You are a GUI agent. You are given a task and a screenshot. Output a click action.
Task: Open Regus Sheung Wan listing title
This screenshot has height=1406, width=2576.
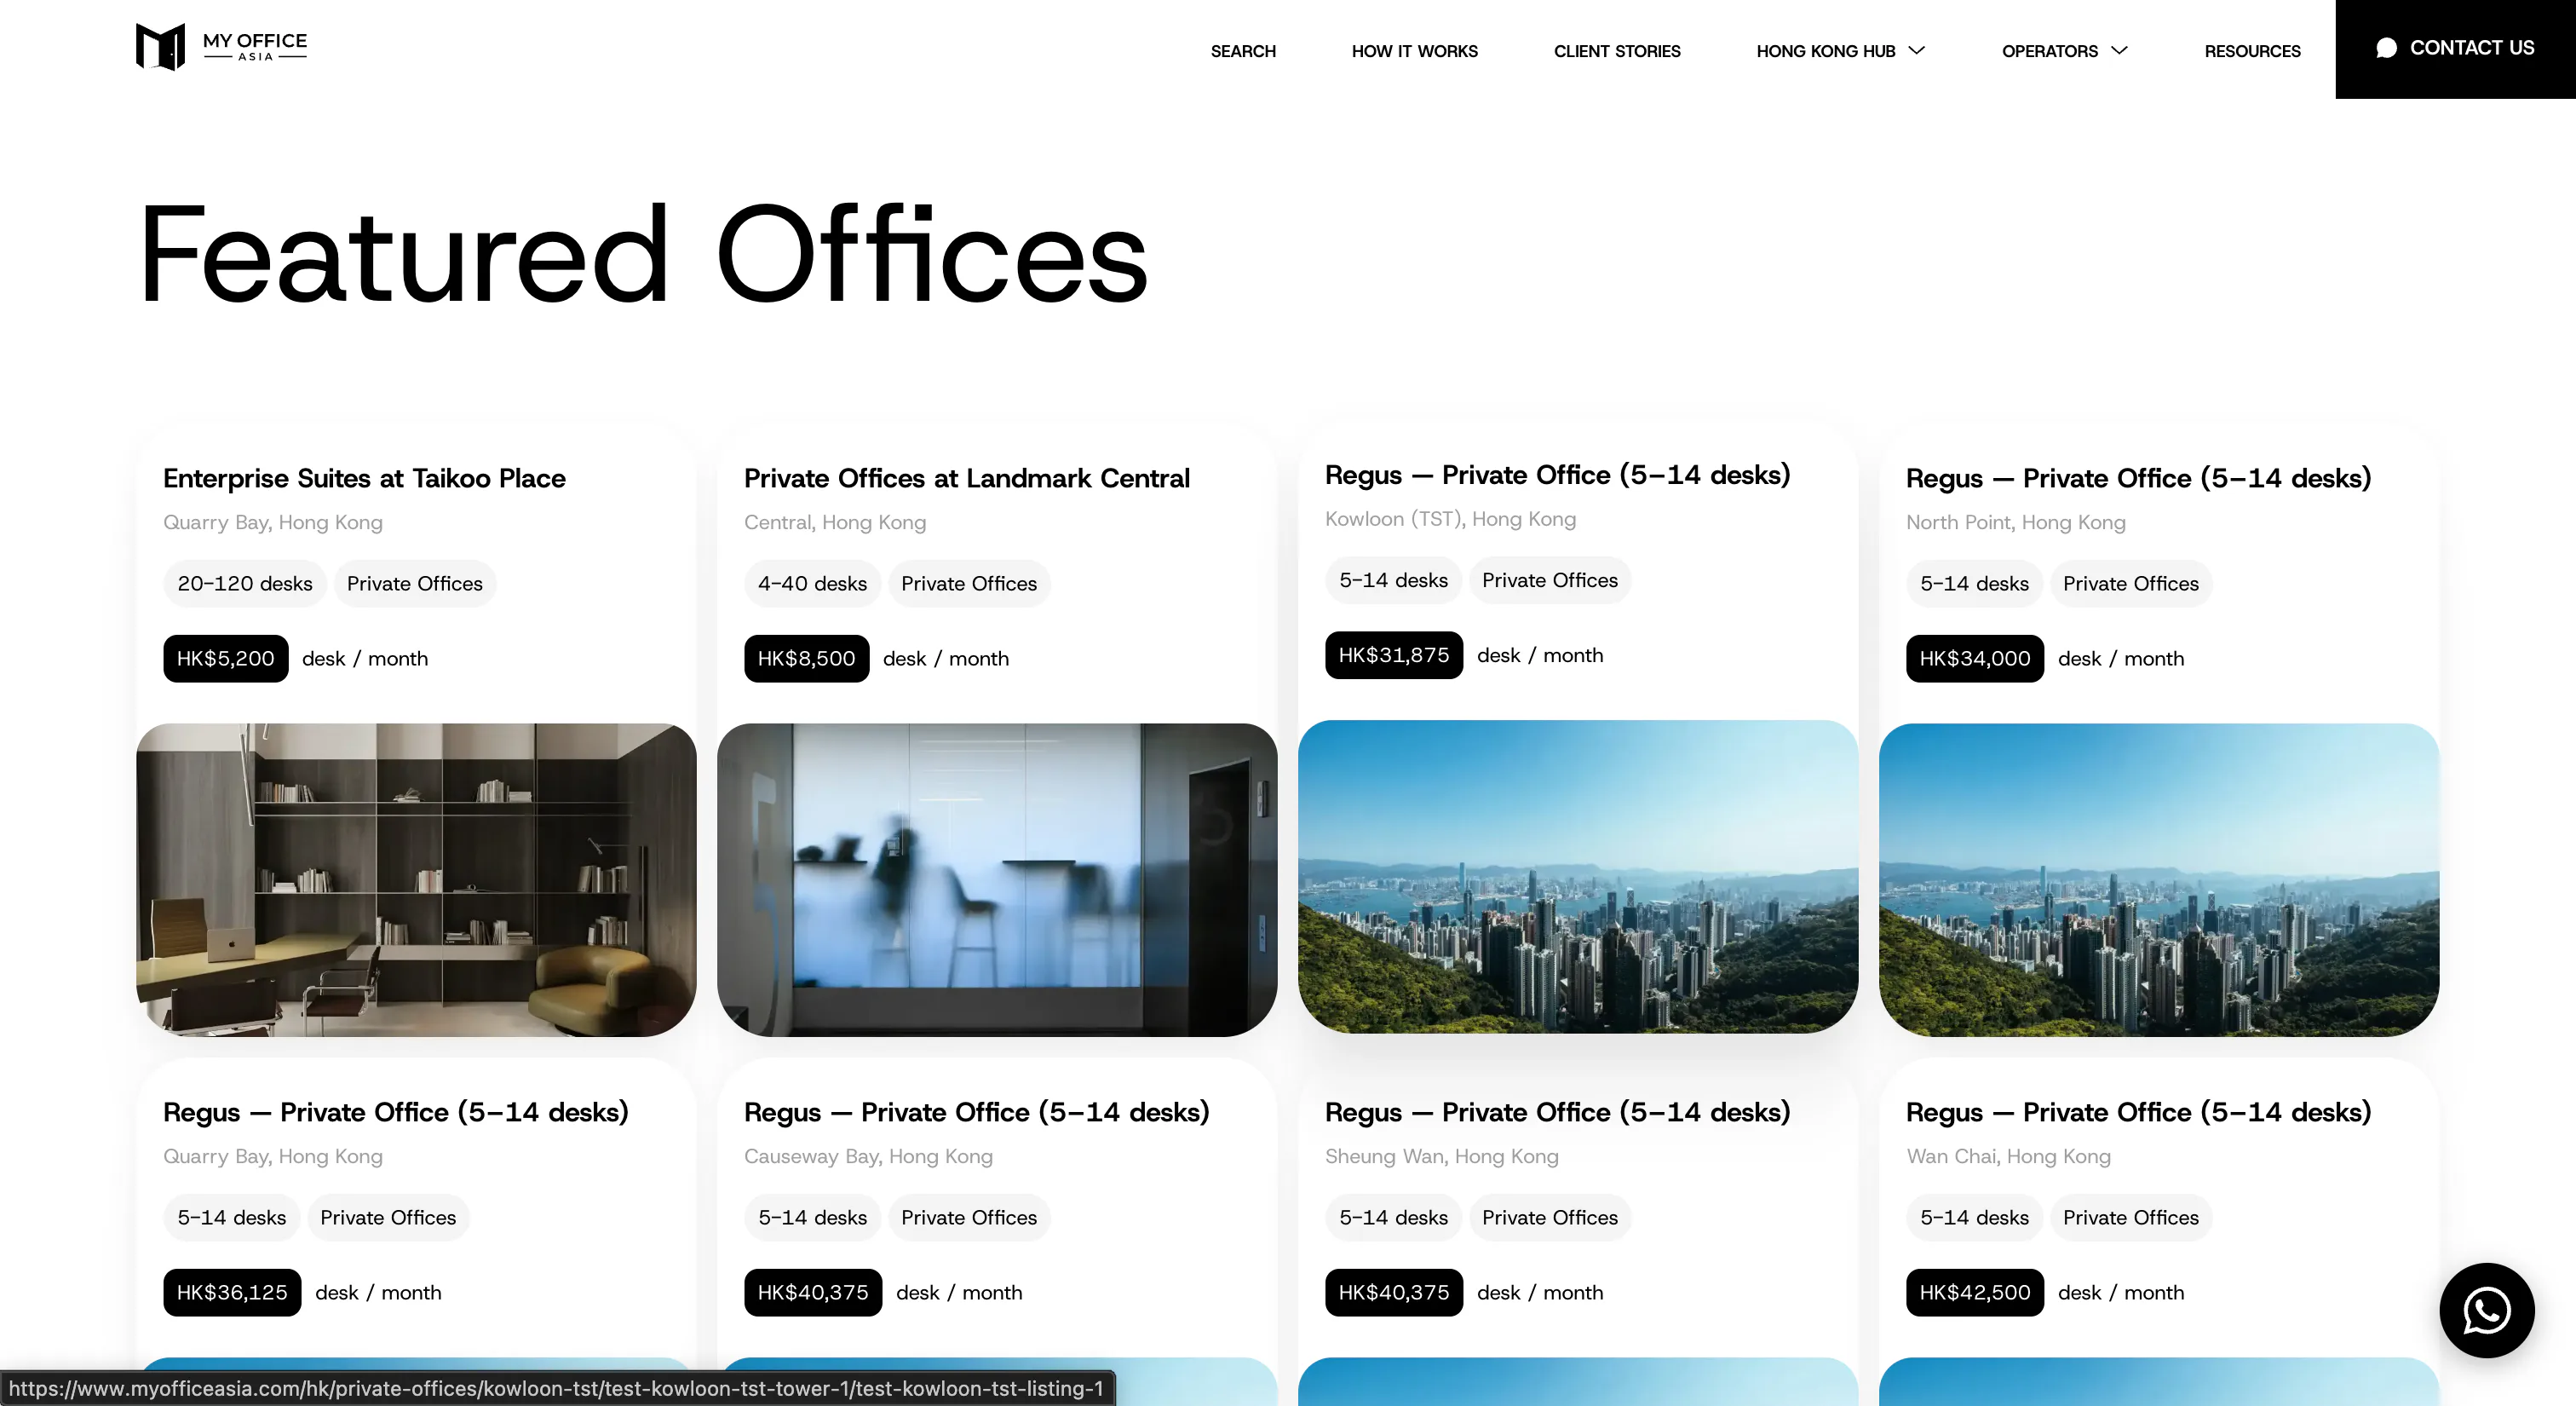coord(1557,1112)
